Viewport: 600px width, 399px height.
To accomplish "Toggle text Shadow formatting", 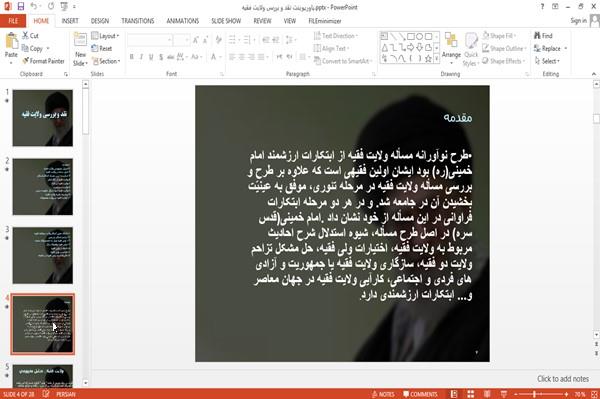I will click(x=161, y=57).
